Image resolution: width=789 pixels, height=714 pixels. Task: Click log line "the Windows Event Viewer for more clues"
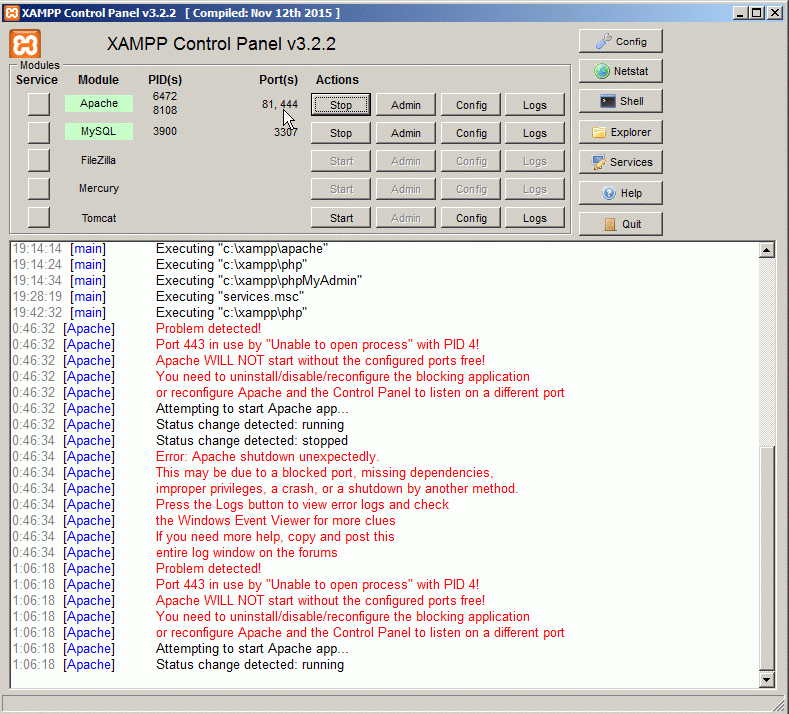pyautogui.click(x=275, y=520)
